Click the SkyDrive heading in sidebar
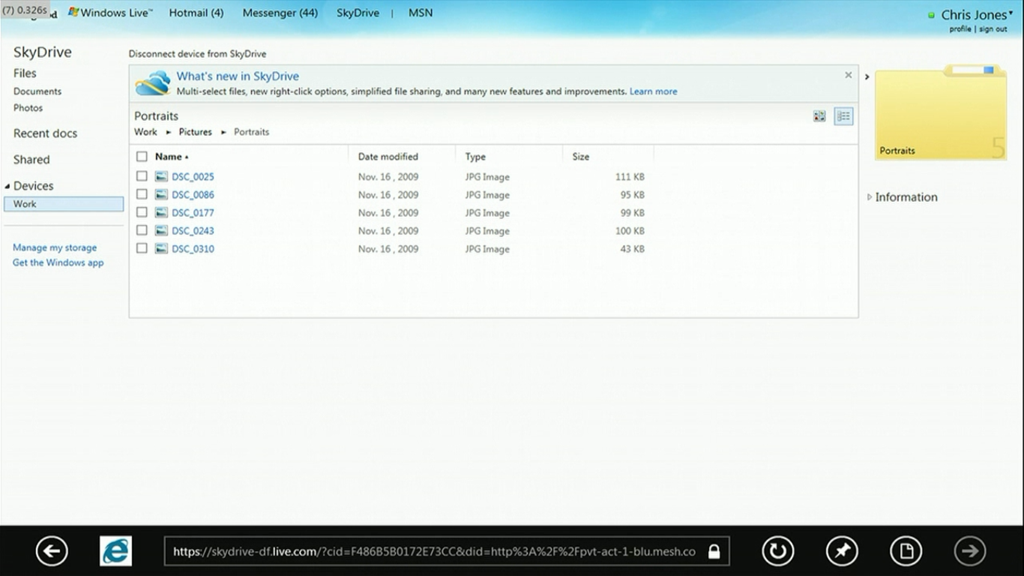The image size is (1024, 576). tap(42, 52)
